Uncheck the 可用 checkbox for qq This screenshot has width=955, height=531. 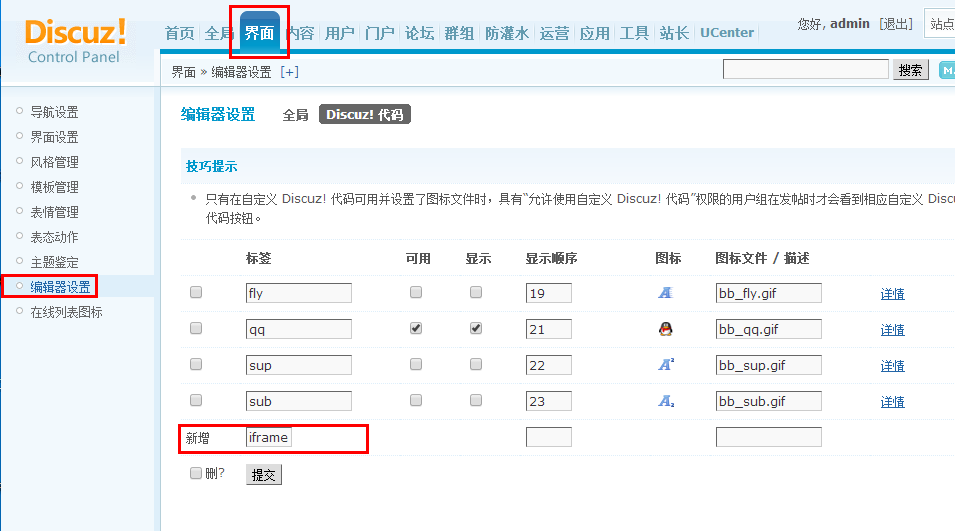pyautogui.click(x=416, y=328)
